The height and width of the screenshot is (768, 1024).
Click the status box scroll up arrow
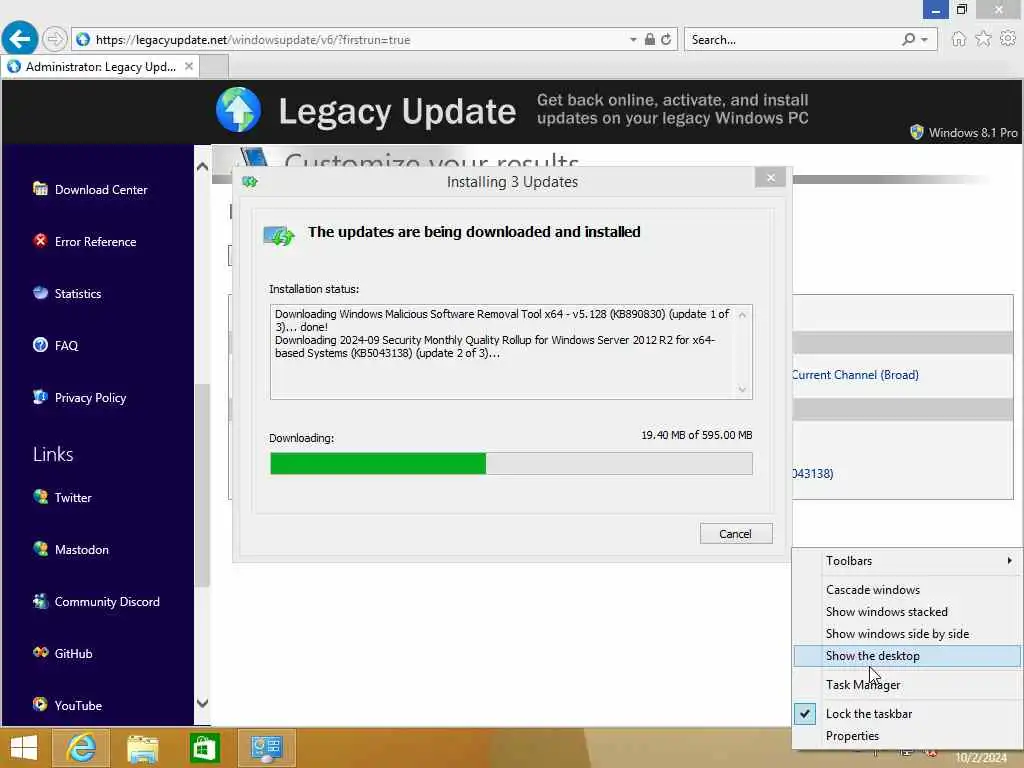[x=743, y=315]
